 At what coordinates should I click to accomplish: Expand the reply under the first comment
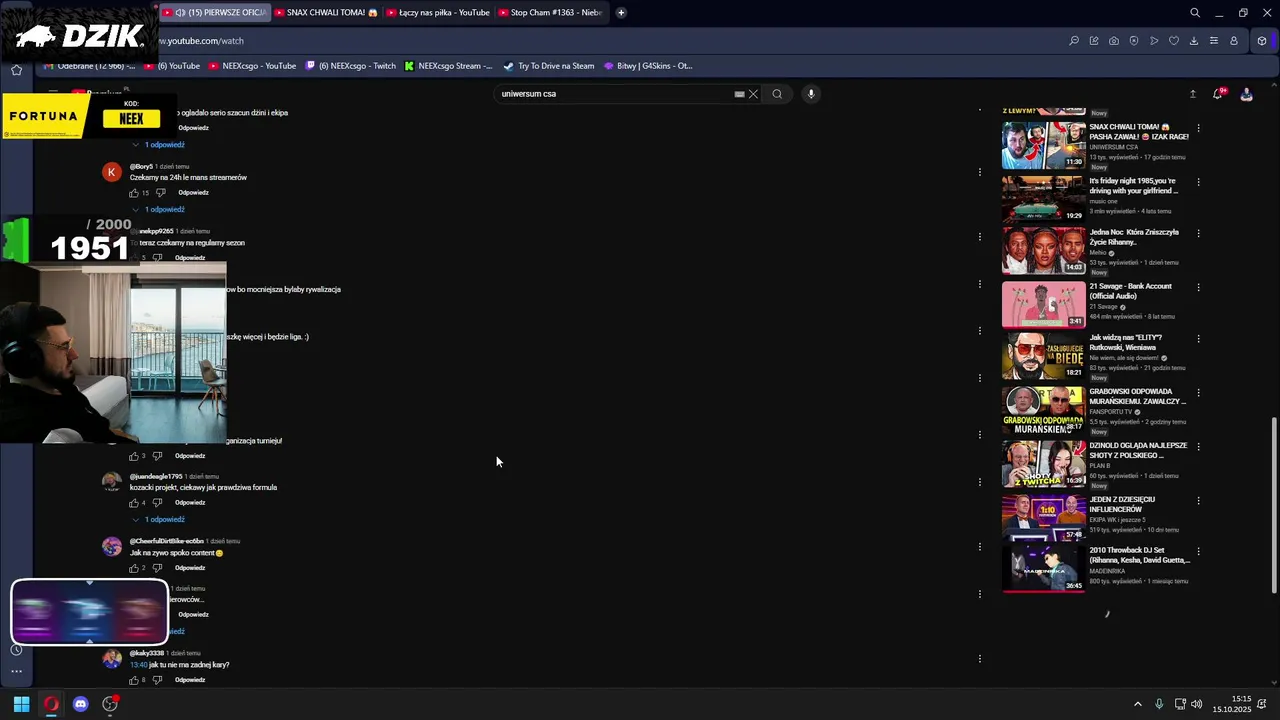tap(159, 145)
